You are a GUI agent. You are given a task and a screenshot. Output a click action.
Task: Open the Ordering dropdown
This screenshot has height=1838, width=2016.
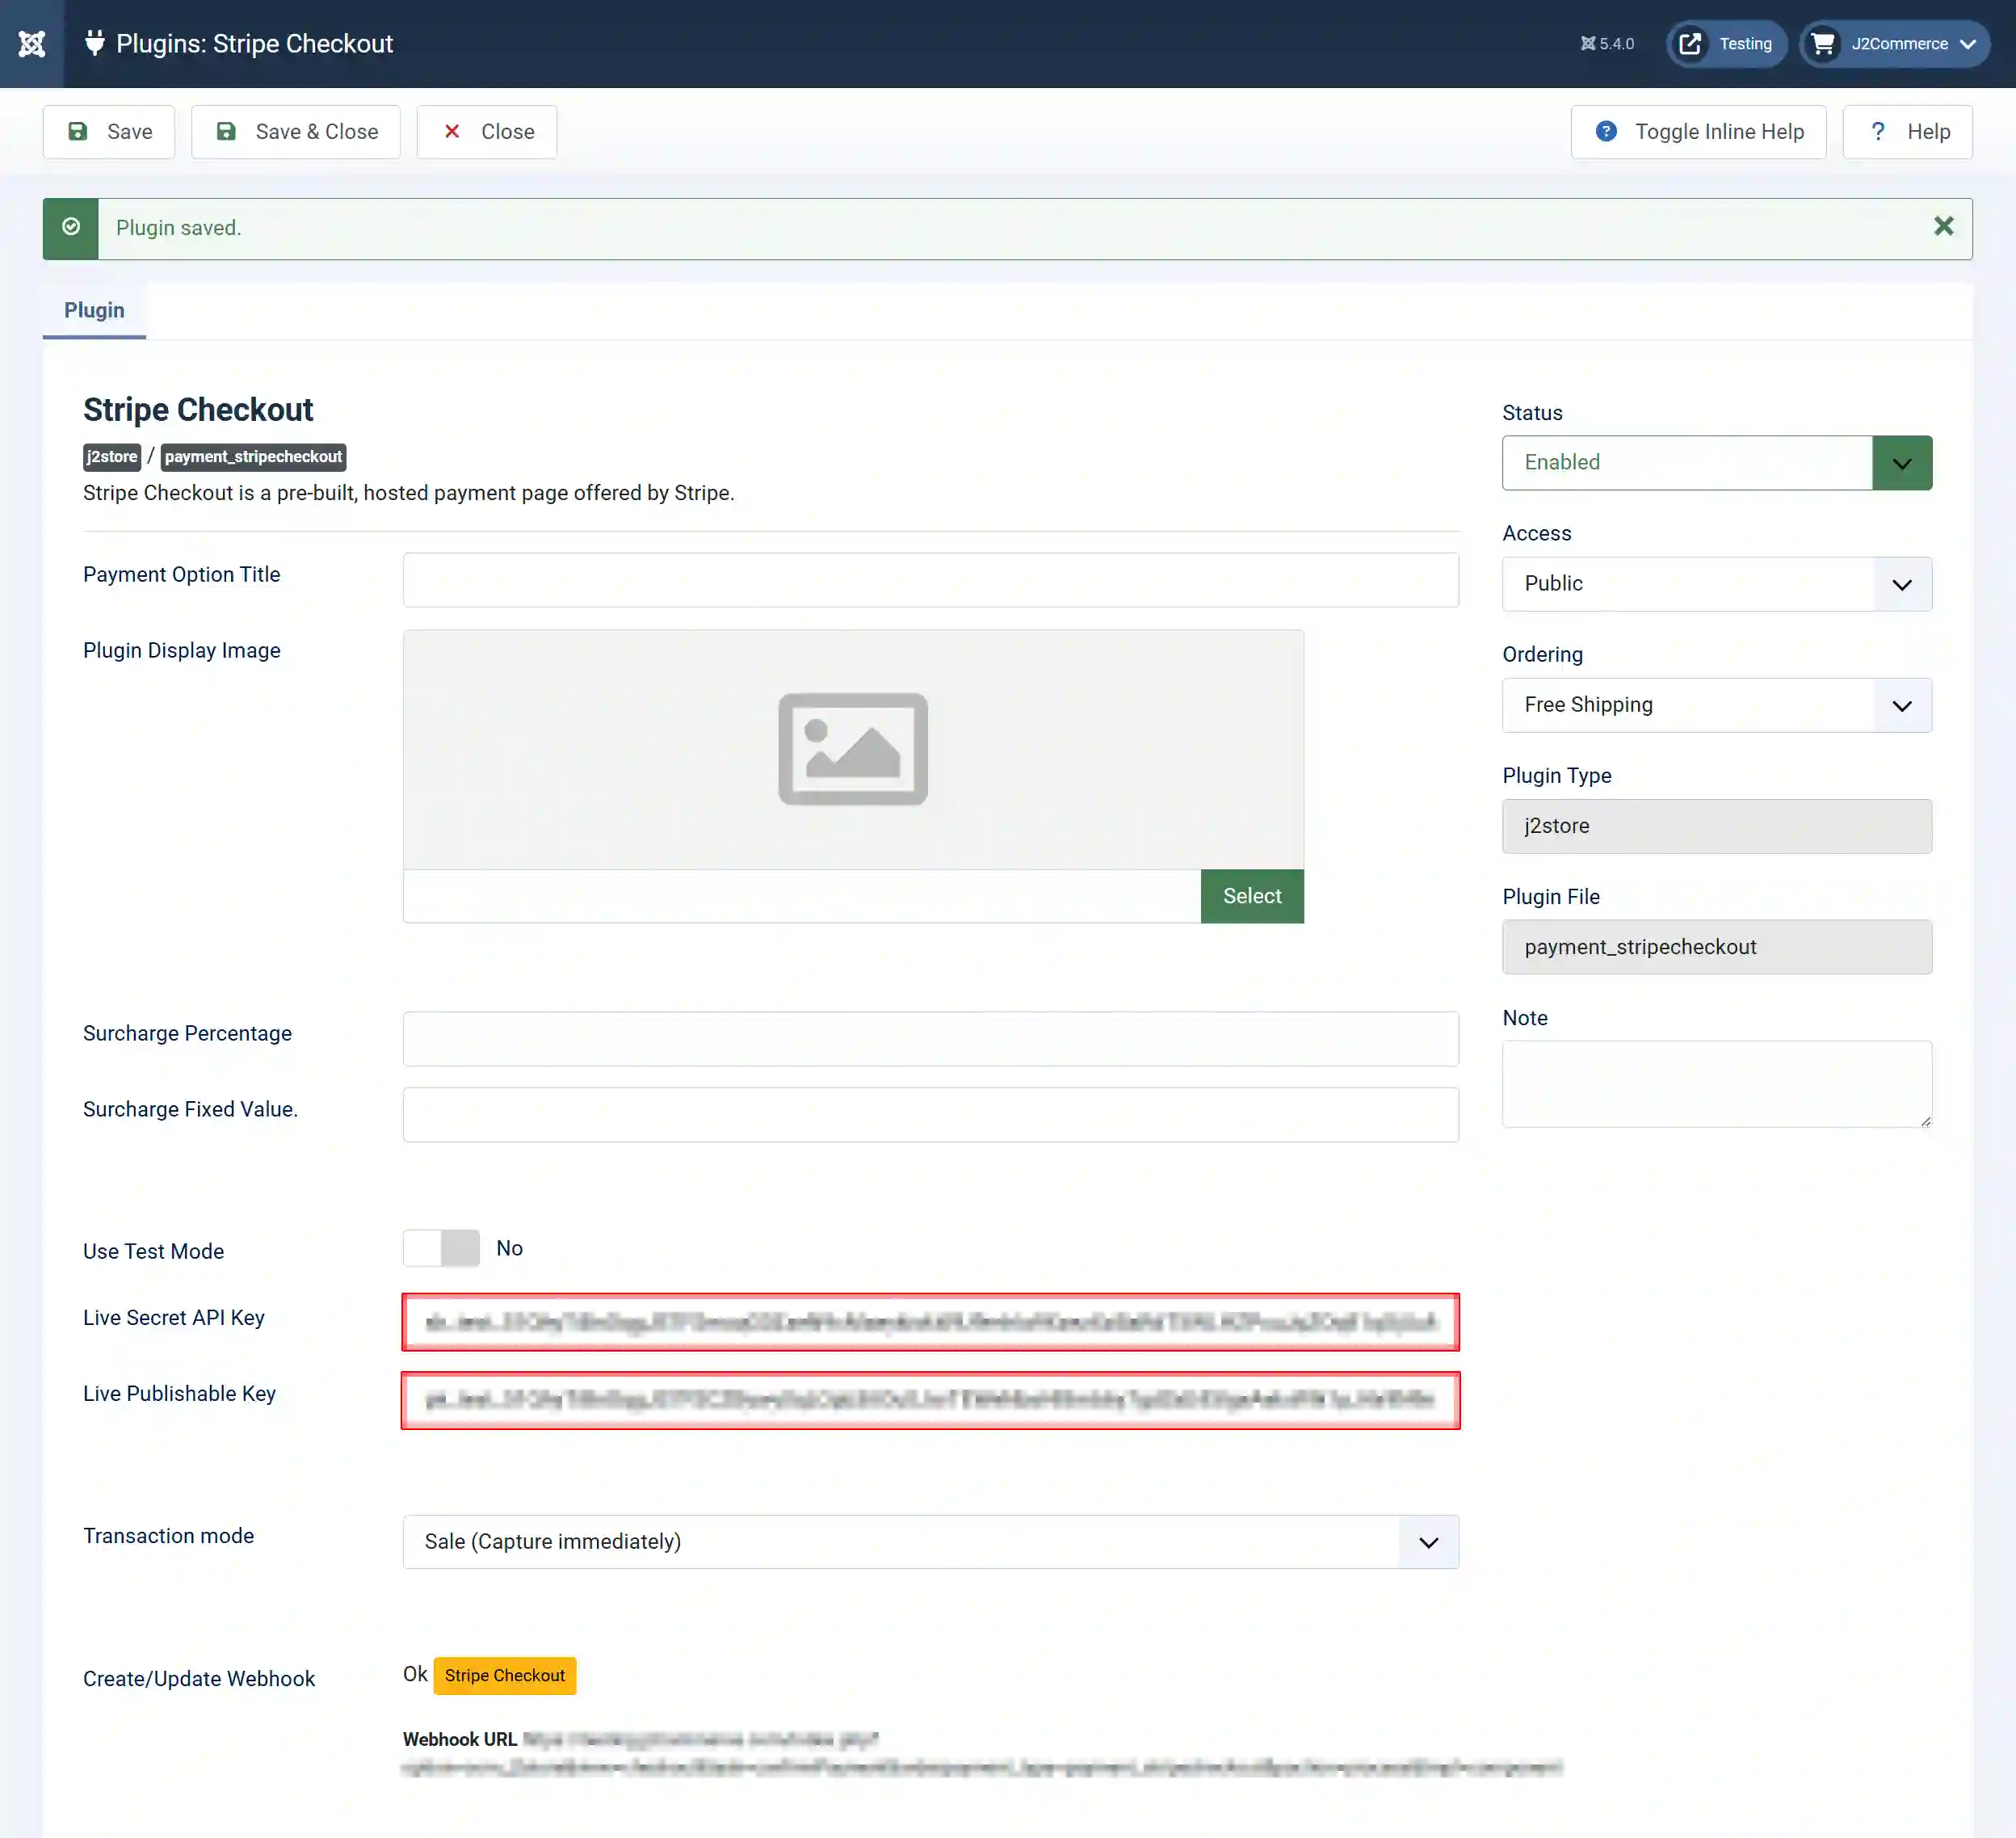coord(1717,705)
